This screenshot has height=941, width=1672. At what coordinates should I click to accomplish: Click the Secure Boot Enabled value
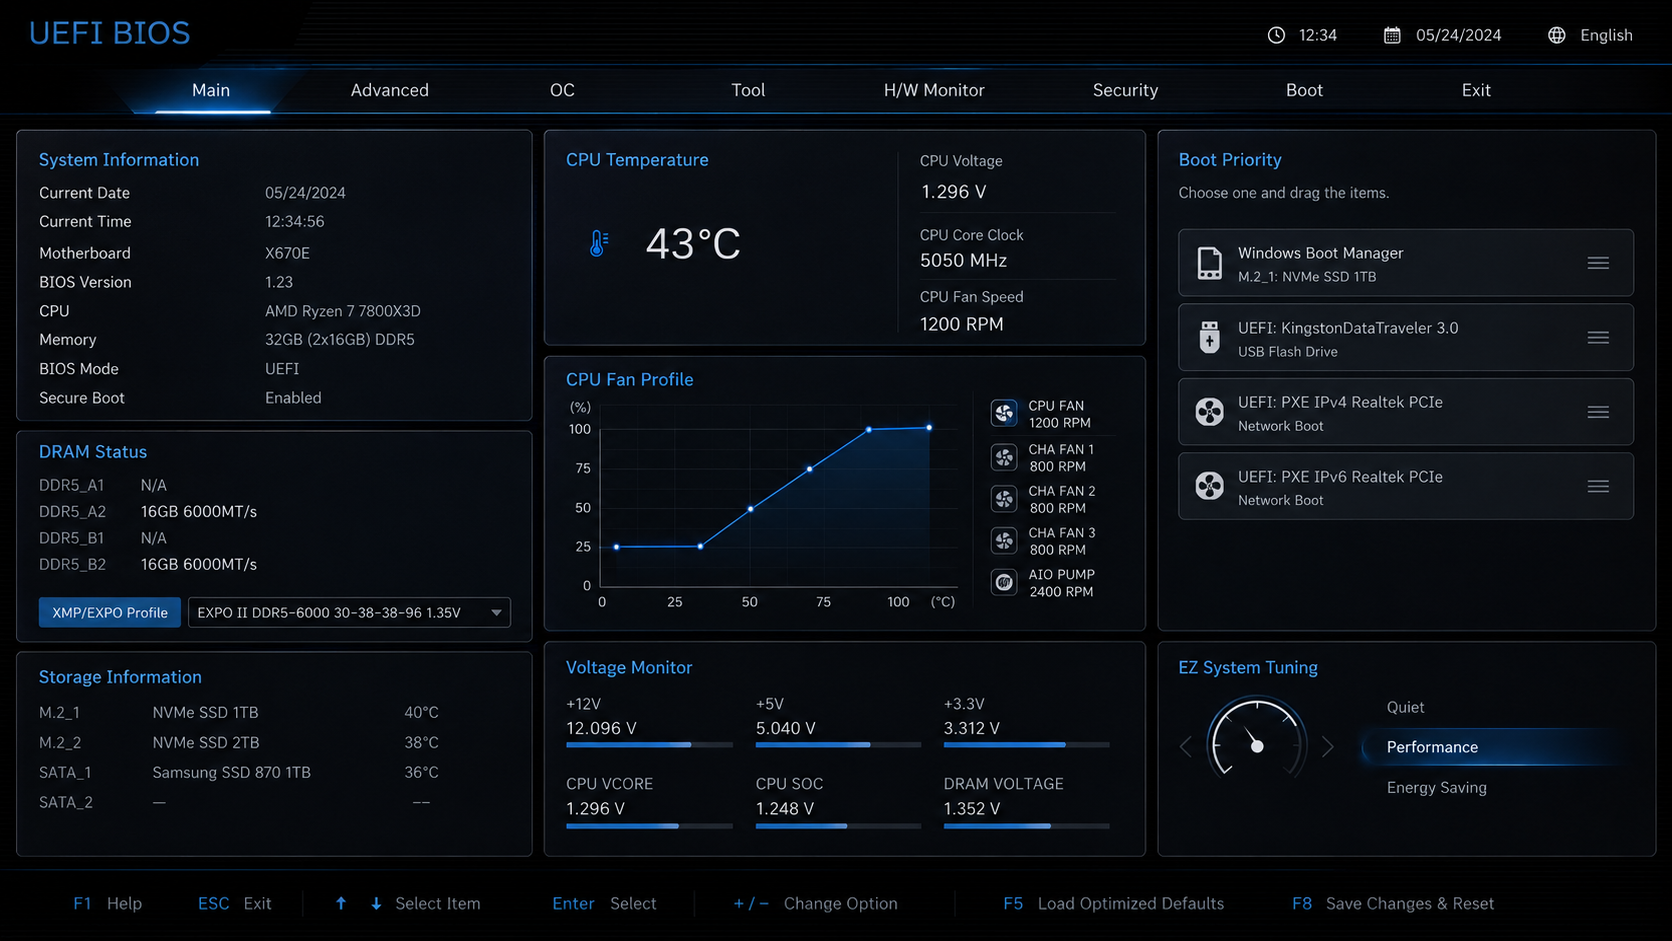[293, 398]
